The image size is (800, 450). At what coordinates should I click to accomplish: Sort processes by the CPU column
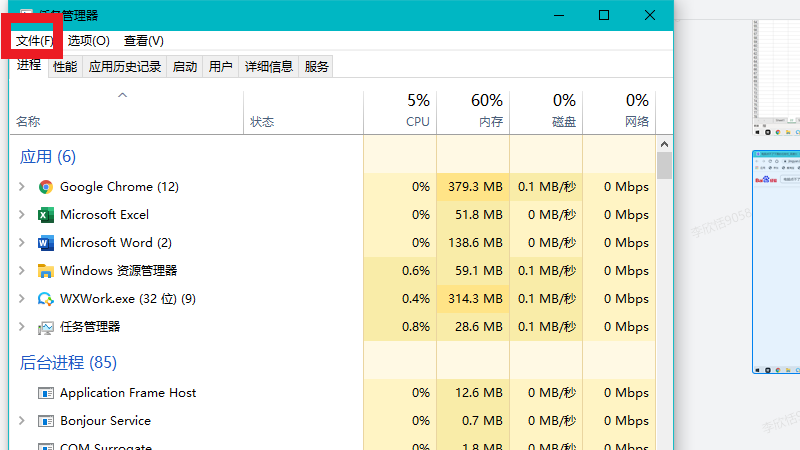coord(400,111)
